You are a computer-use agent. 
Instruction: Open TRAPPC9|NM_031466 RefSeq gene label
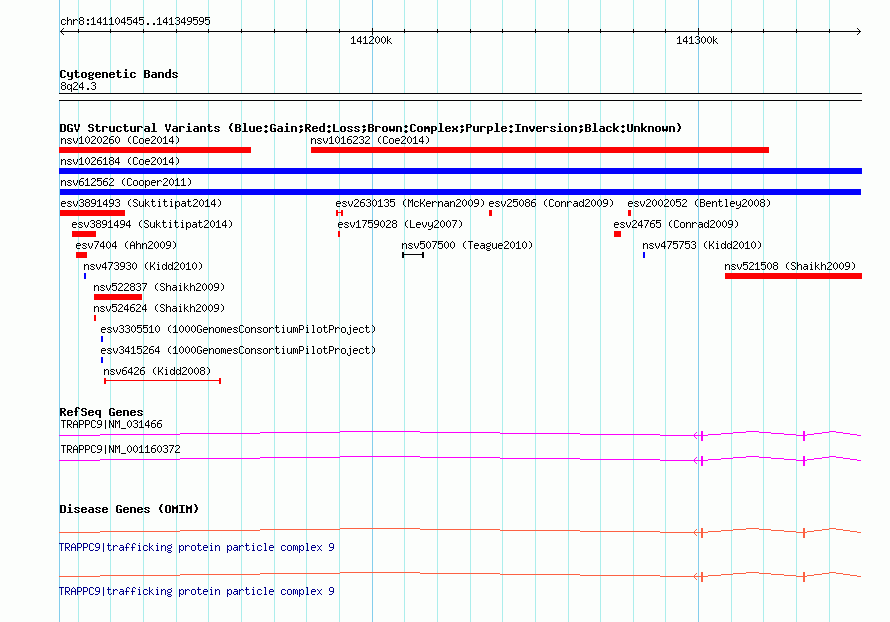(111, 425)
